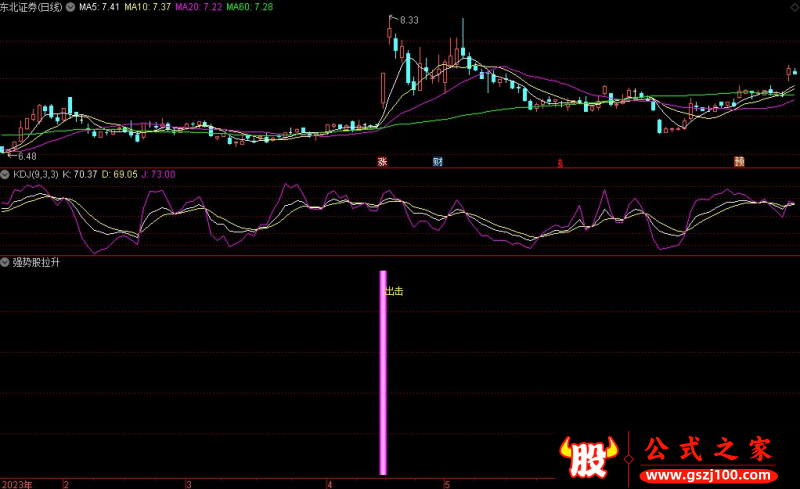Screen dimensions: 800x489
Task: Open the 东北证券(日线) chart title
Action: pos(31,7)
